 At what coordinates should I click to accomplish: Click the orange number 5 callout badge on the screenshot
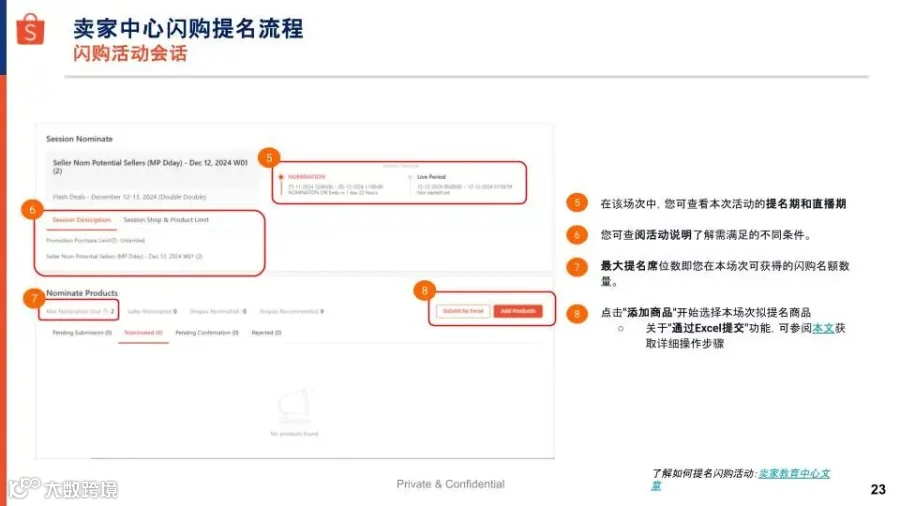click(x=269, y=158)
